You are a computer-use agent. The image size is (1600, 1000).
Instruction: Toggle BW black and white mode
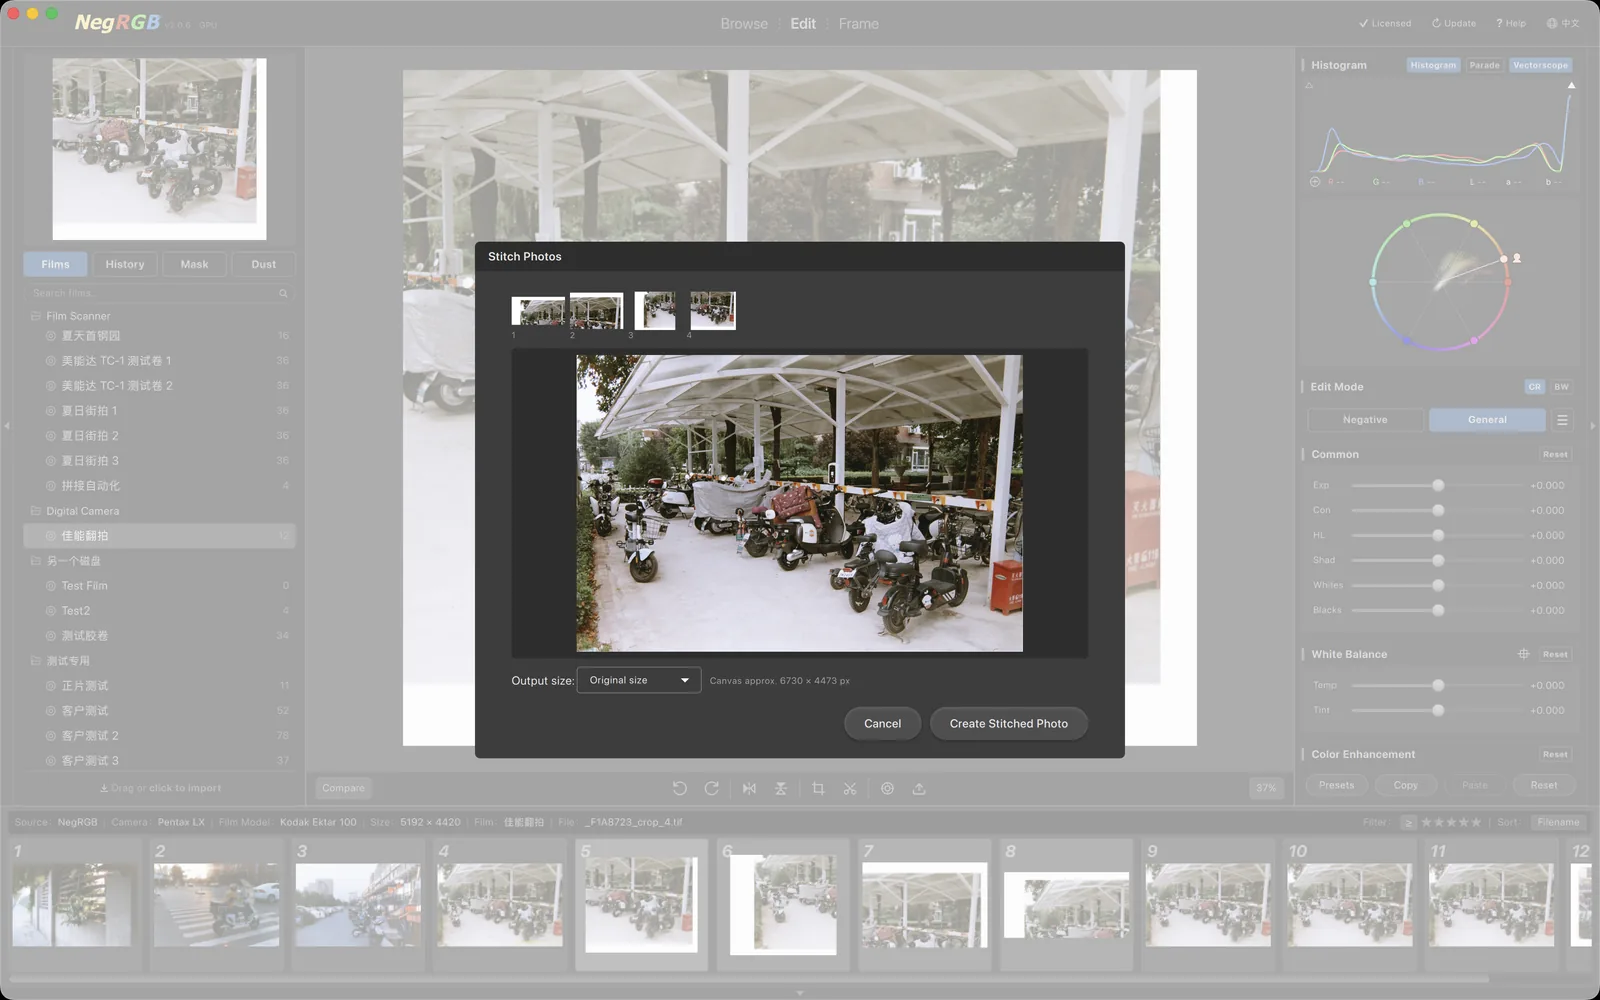tap(1561, 387)
